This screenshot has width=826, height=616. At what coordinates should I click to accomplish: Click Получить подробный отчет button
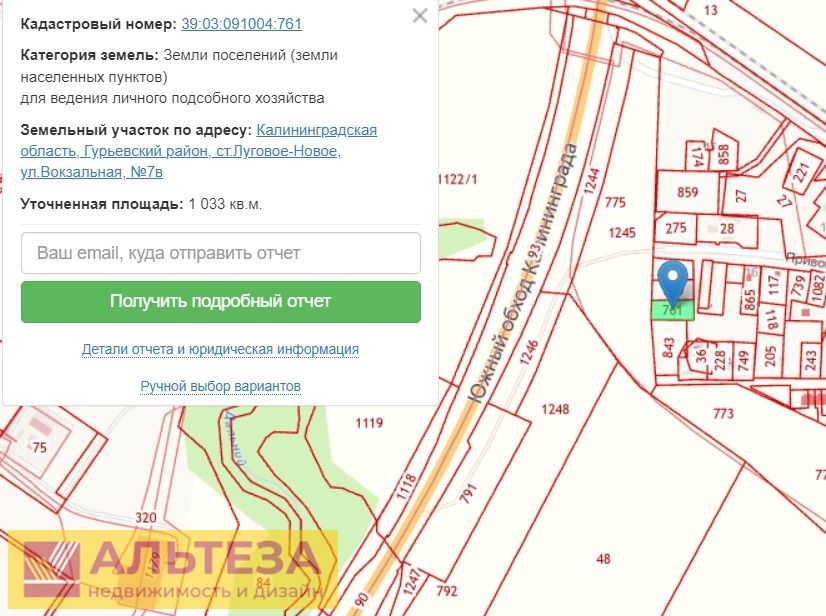(x=221, y=301)
